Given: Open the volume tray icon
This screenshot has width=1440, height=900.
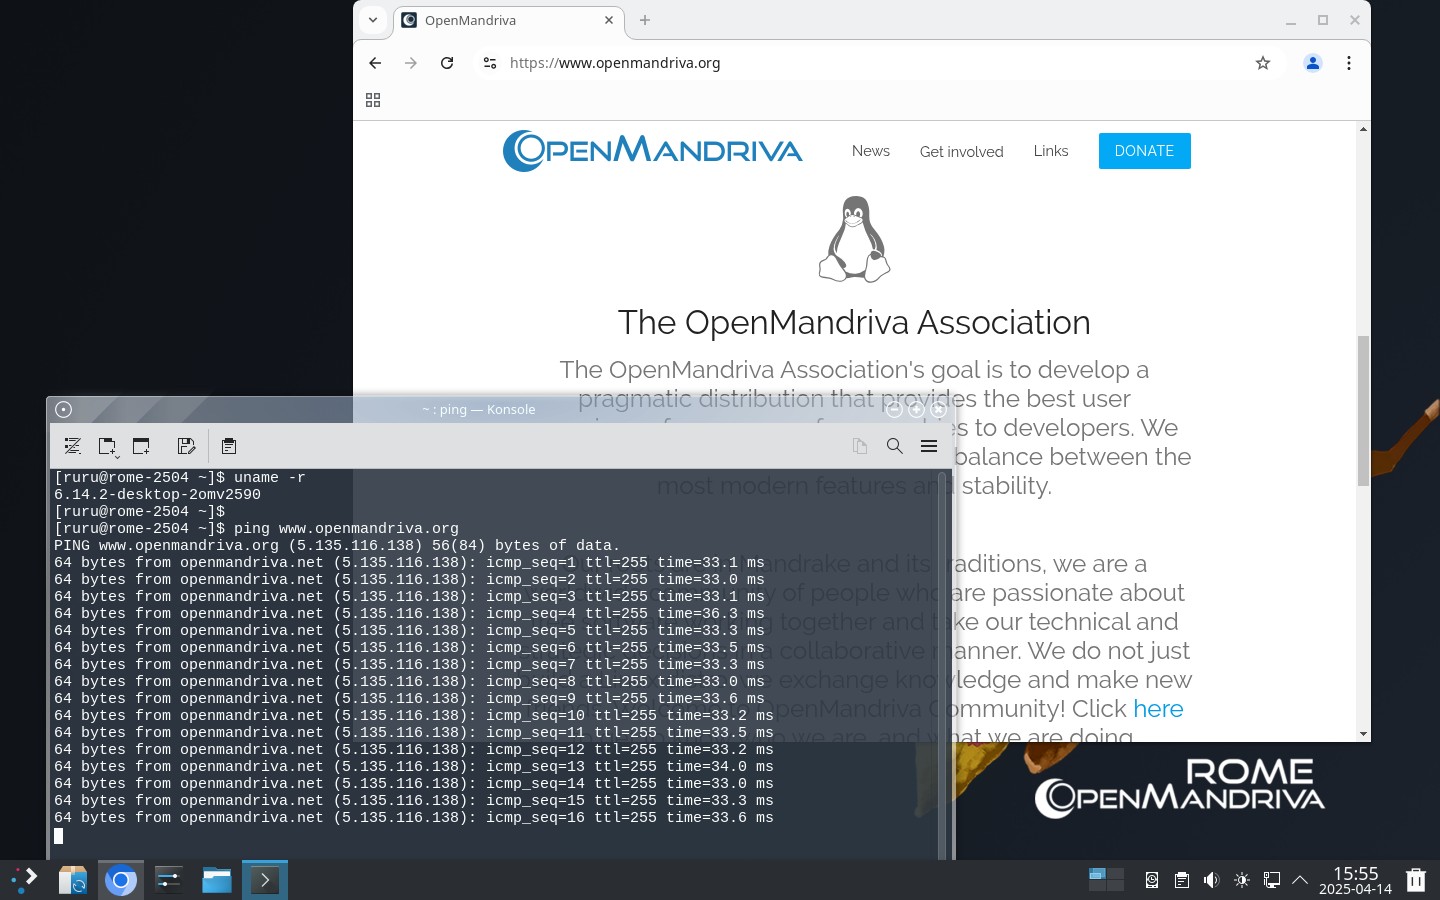Looking at the screenshot, I should [x=1211, y=880].
